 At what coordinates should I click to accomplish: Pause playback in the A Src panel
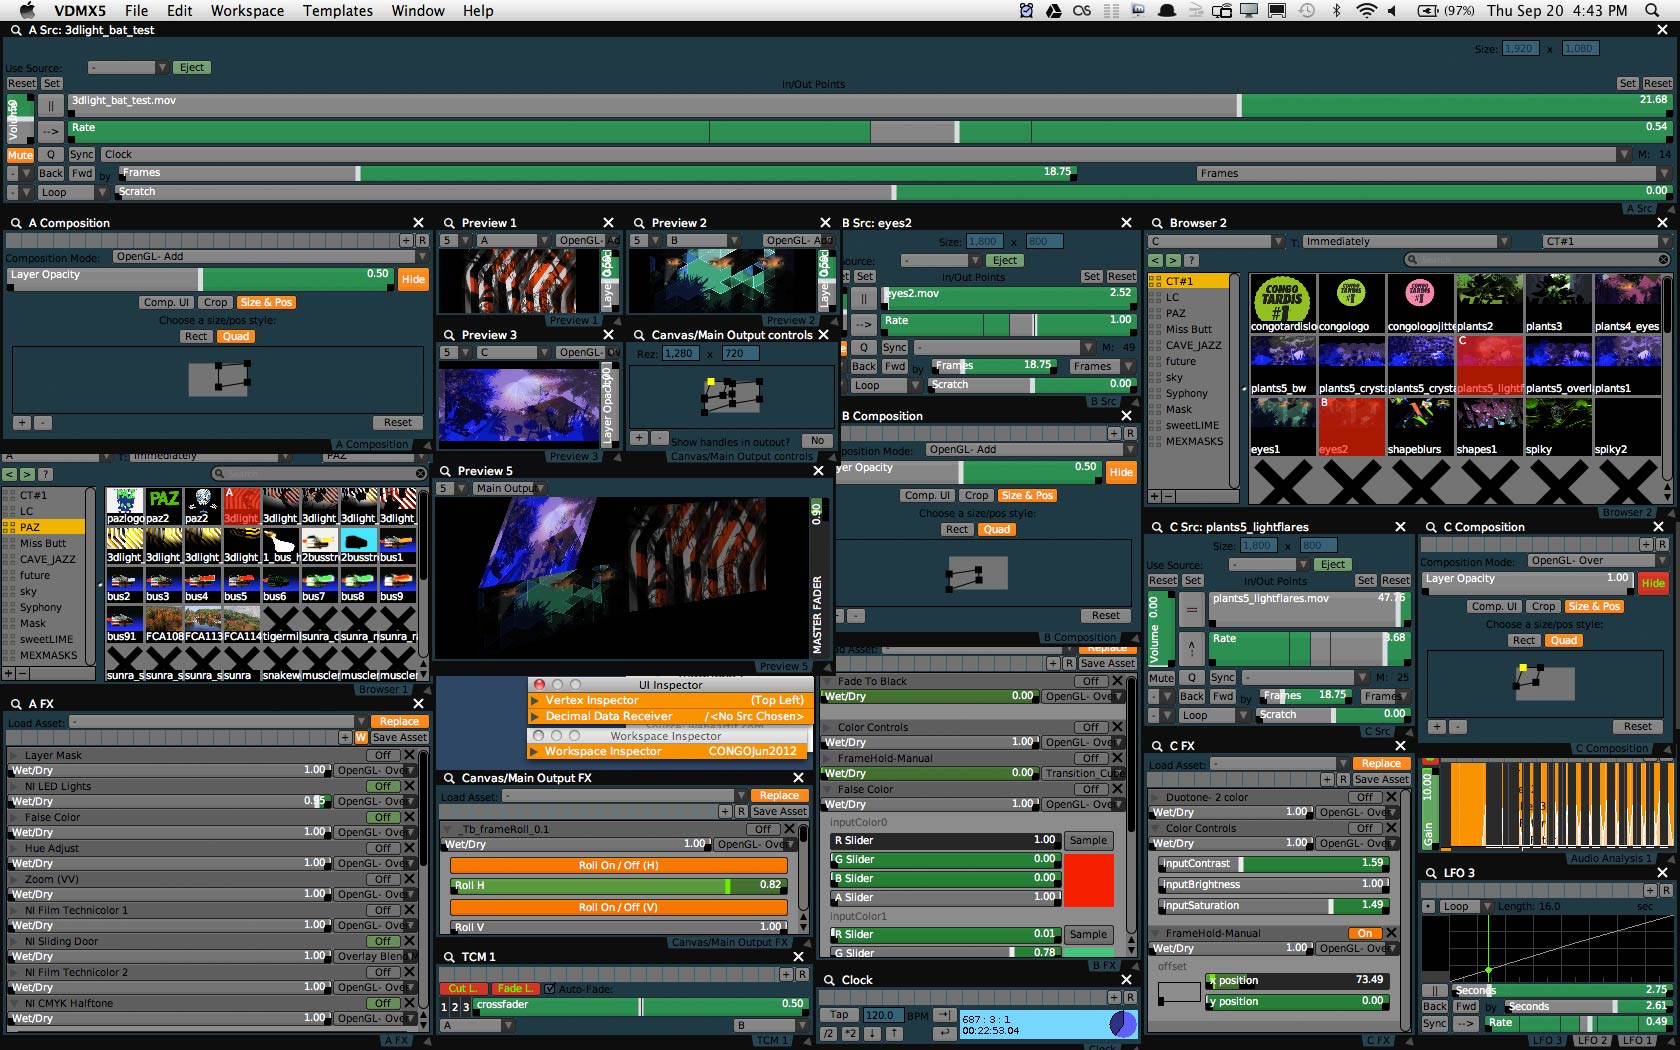(51, 105)
